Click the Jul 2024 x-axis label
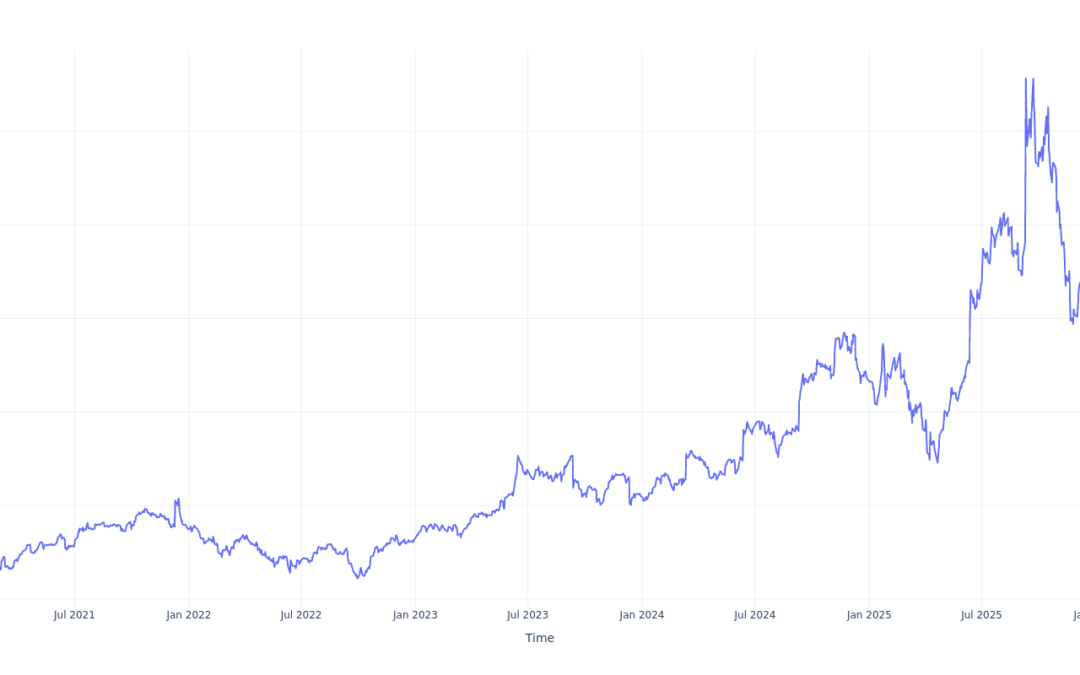Image resolution: width=1080 pixels, height=675 pixels. pyautogui.click(x=755, y=615)
